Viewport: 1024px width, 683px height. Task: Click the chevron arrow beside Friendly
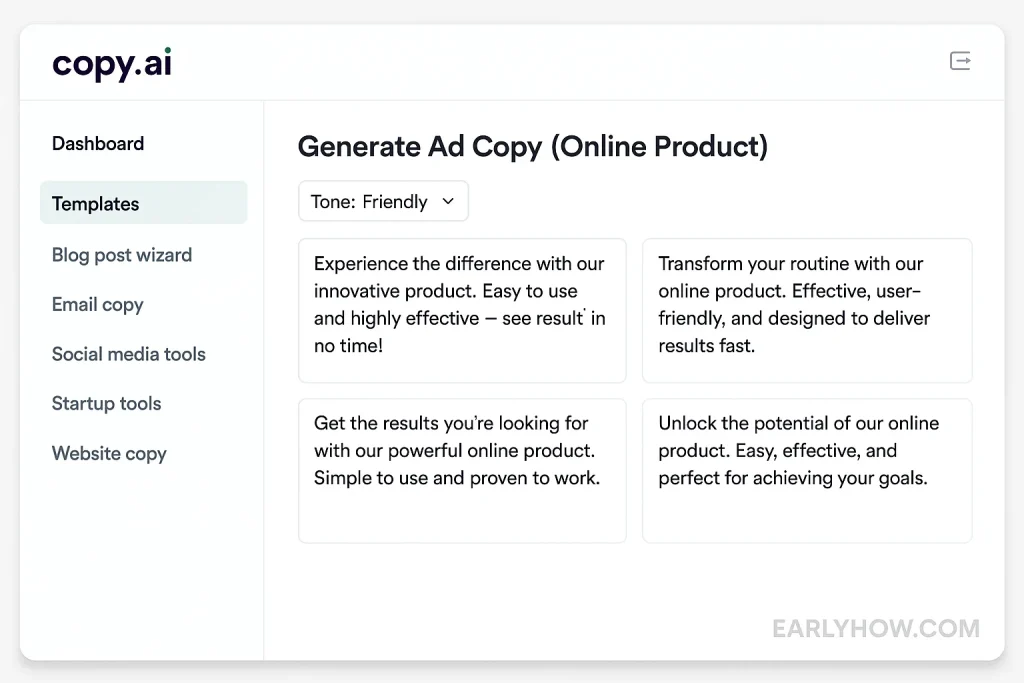coord(448,202)
